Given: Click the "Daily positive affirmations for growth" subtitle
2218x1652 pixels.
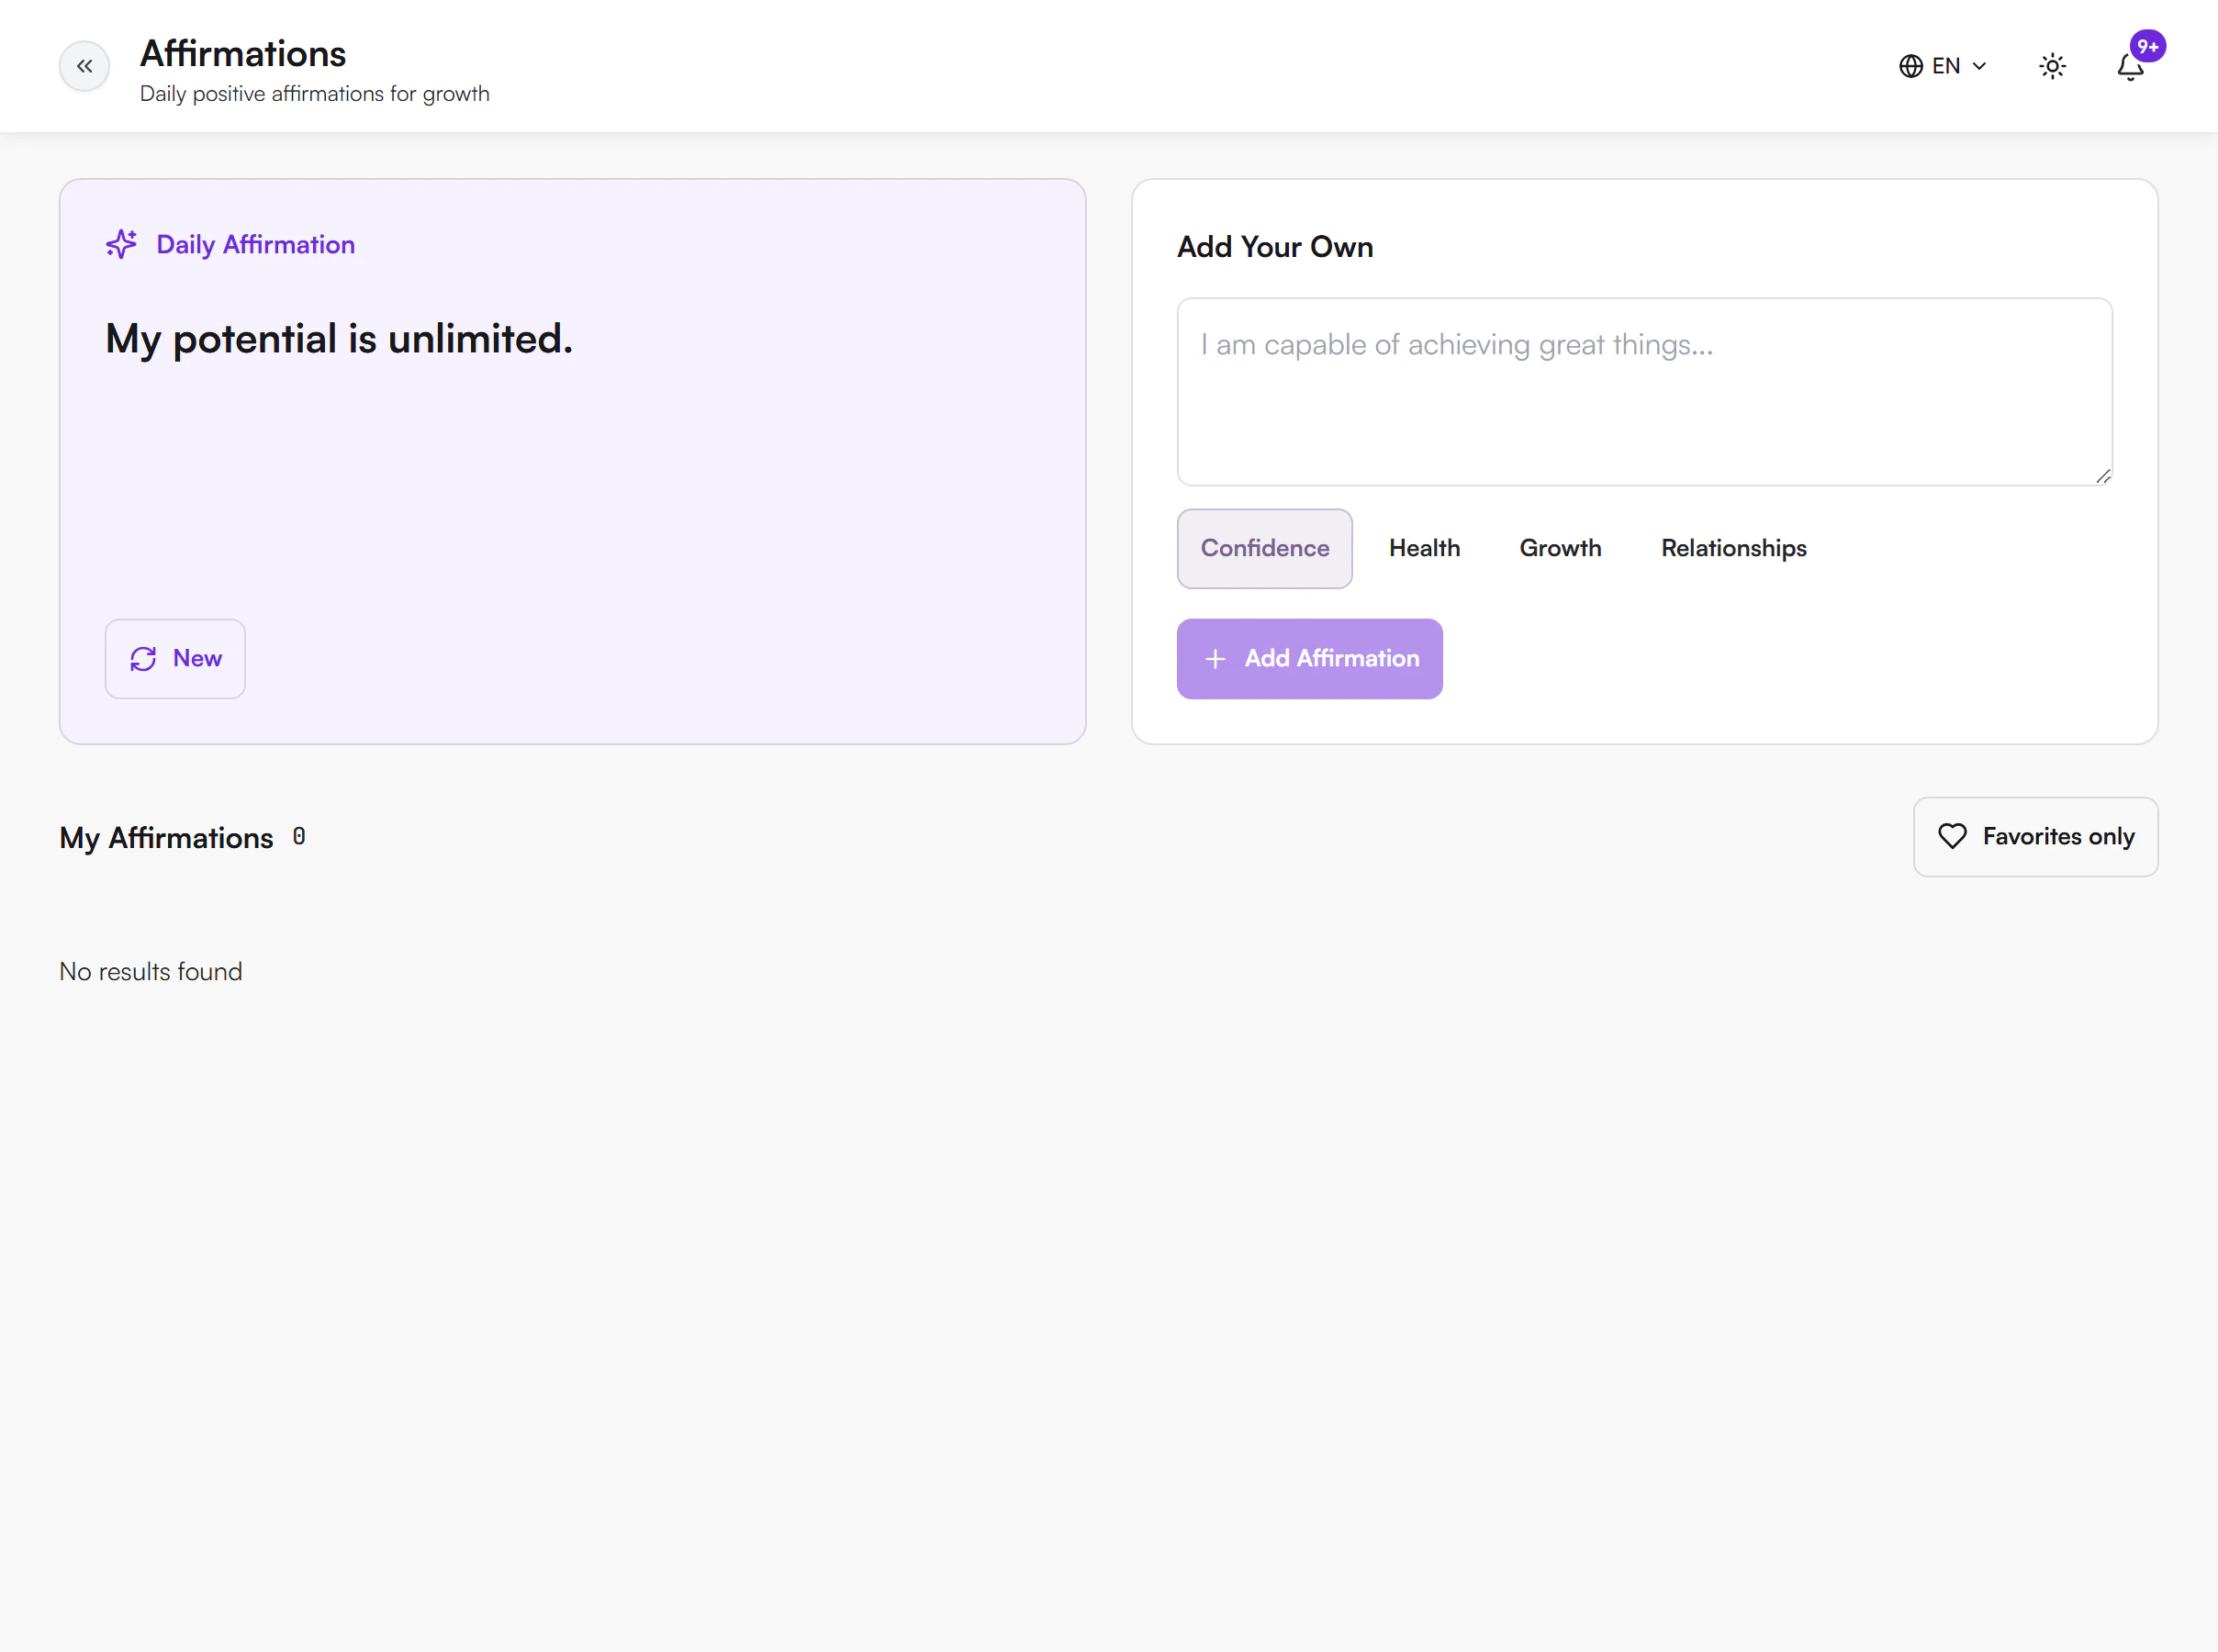Looking at the screenshot, I should click(315, 93).
